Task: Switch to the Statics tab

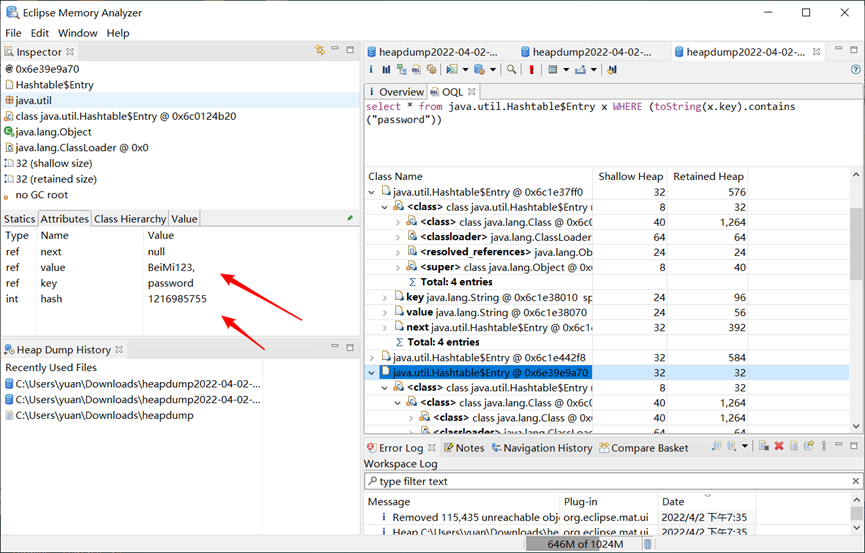Action: pyautogui.click(x=19, y=219)
